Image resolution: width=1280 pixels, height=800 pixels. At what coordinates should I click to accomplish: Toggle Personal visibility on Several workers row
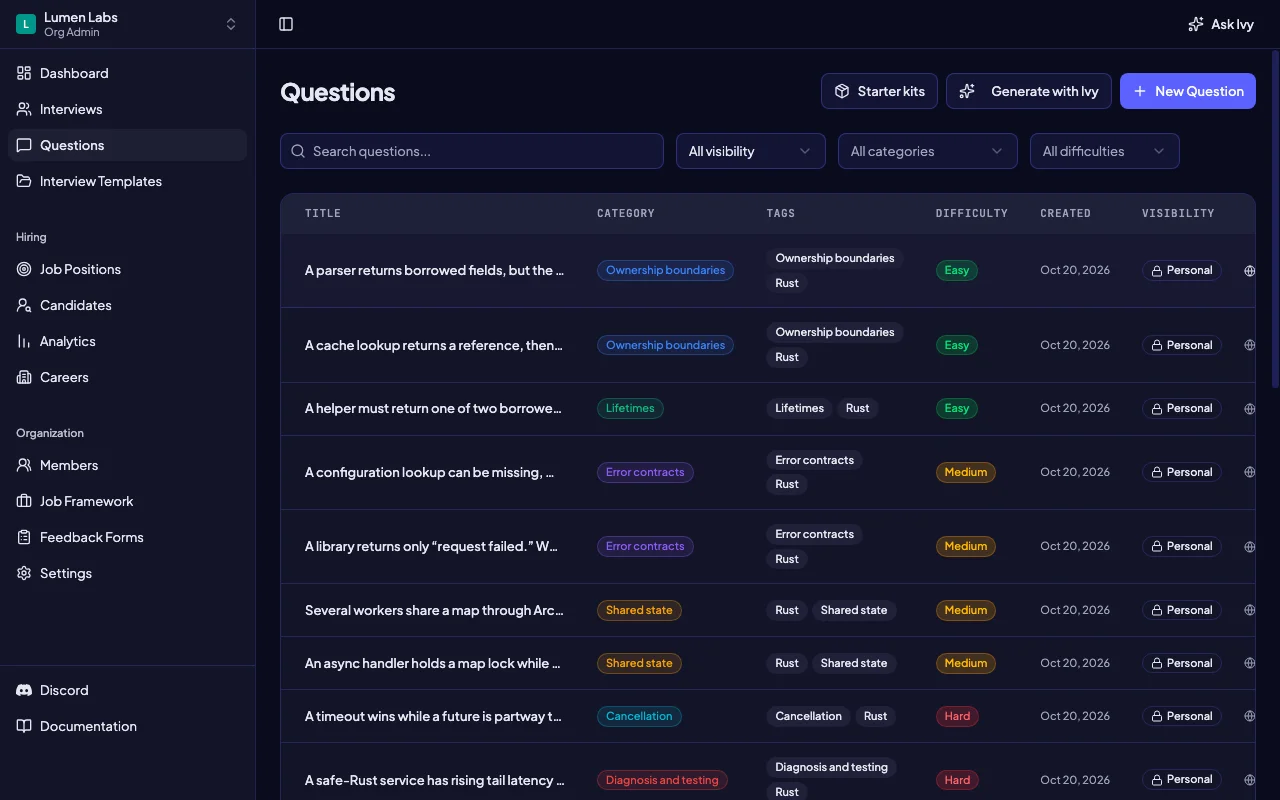[1182, 610]
